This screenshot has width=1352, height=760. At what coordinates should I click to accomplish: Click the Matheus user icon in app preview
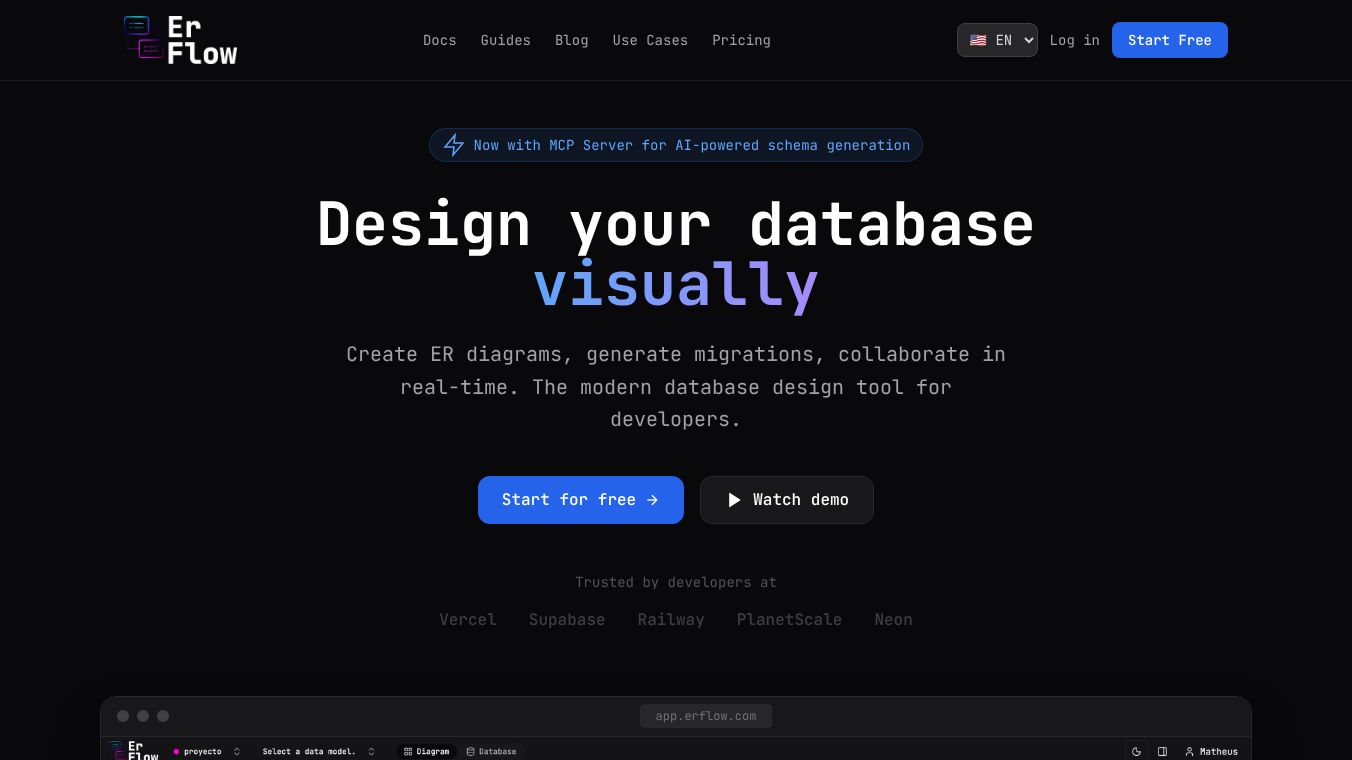1190,751
